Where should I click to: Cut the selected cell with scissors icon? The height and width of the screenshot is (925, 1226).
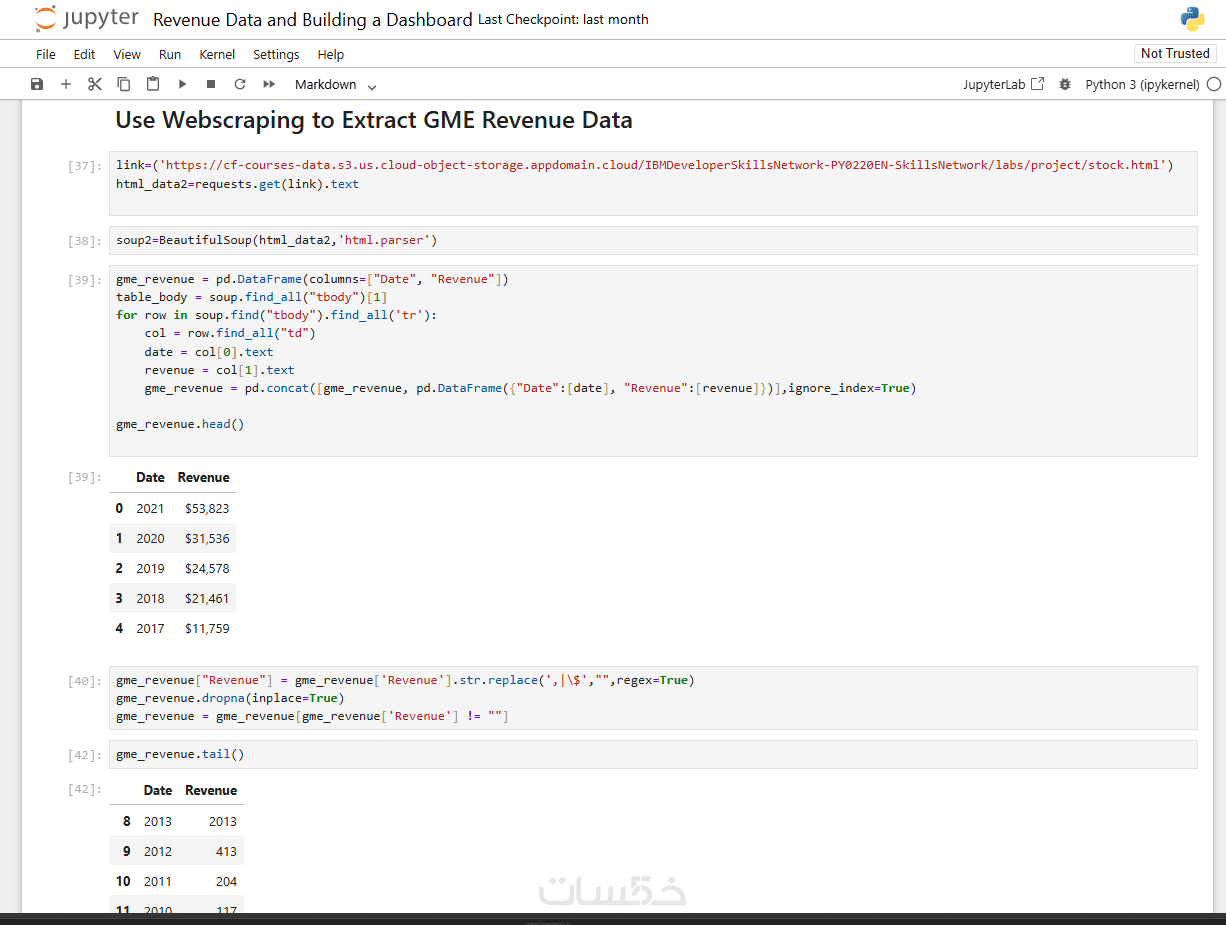[x=95, y=84]
